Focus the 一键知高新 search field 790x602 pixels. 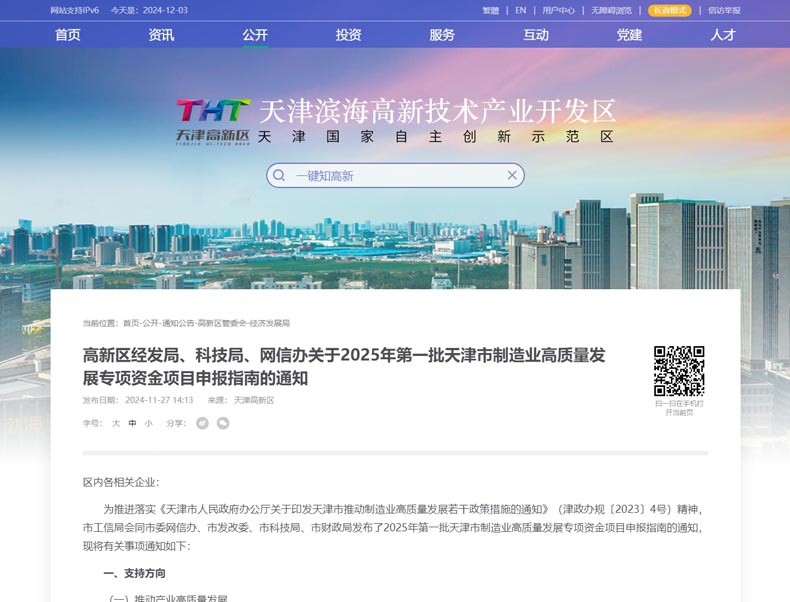point(396,175)
